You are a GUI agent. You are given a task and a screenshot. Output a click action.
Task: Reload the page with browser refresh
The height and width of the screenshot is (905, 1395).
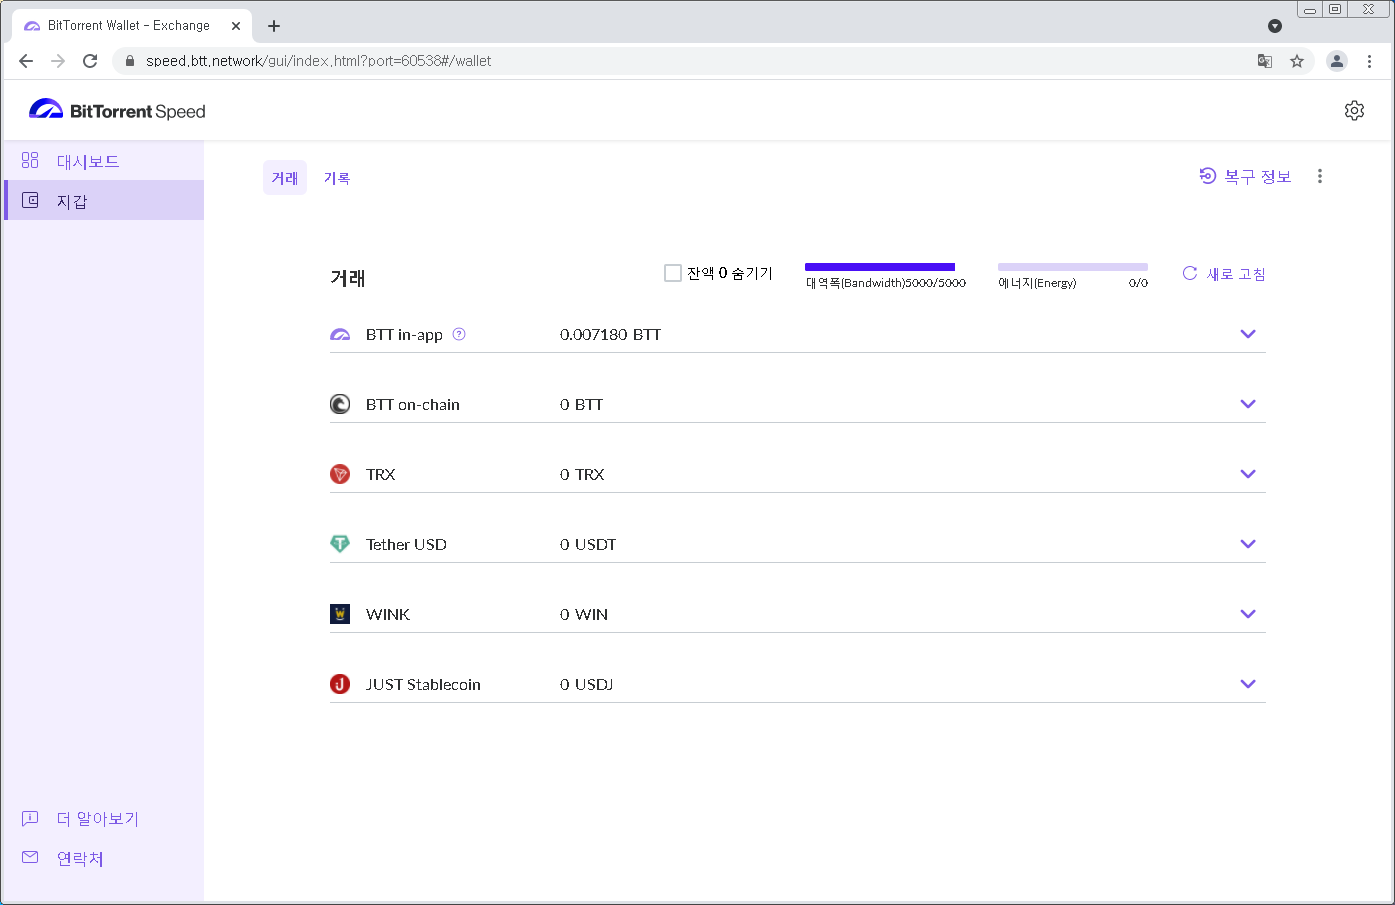pyautogui.click(x=90, y=61)
